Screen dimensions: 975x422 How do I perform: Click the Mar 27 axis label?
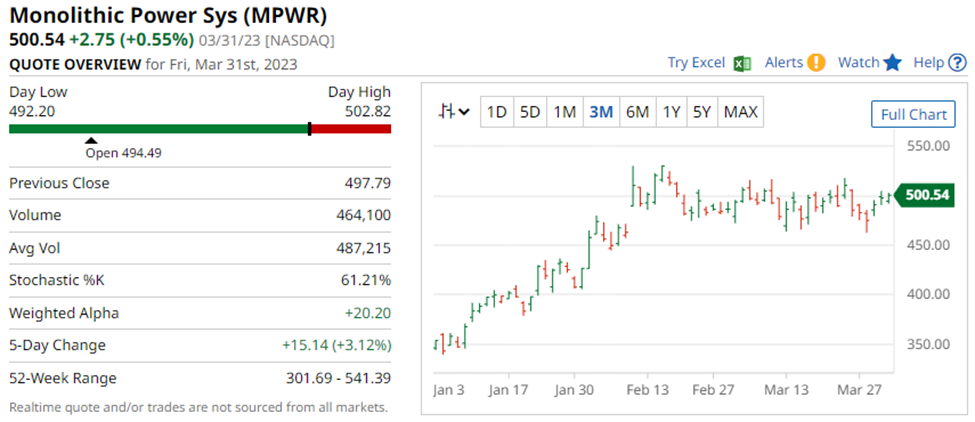click(859, 391)
